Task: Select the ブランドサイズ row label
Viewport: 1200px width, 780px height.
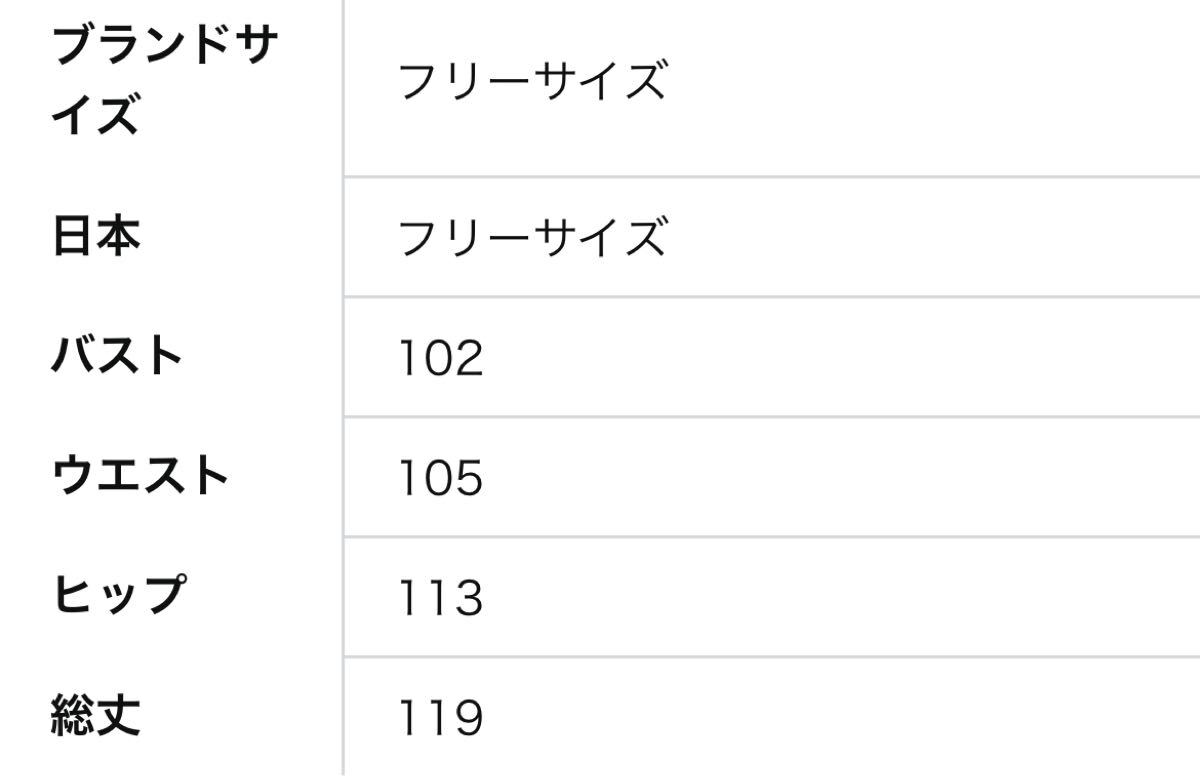Action: [164, 82]
